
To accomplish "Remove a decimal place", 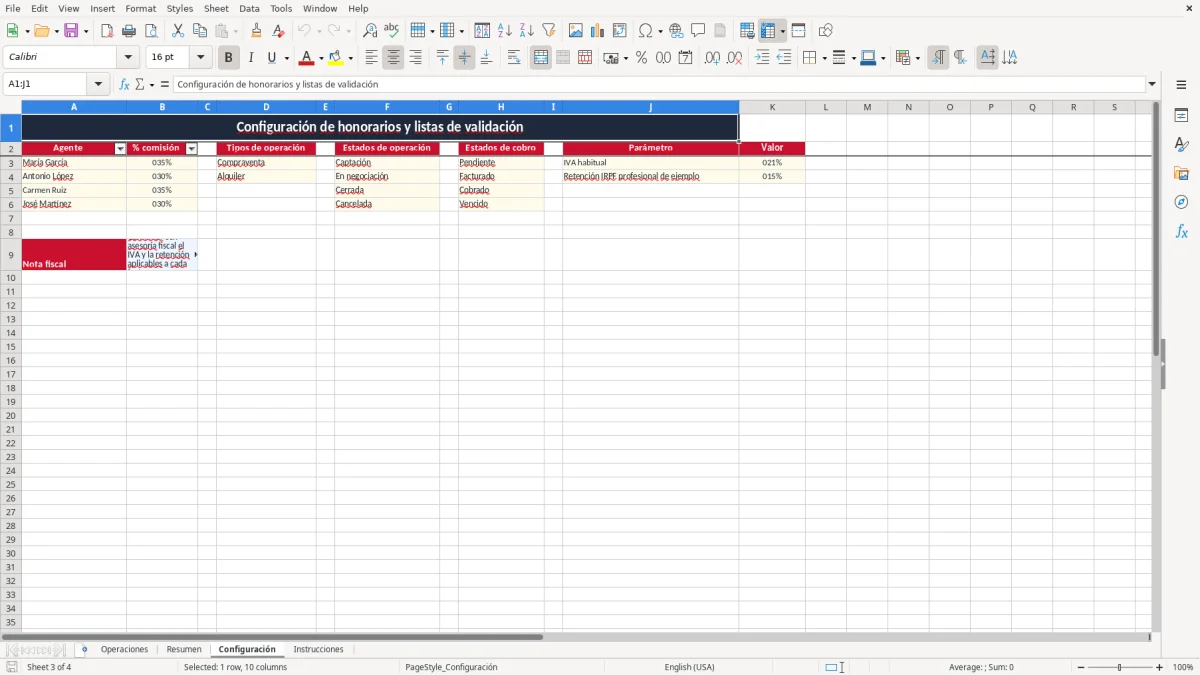I will click(734, 58).
